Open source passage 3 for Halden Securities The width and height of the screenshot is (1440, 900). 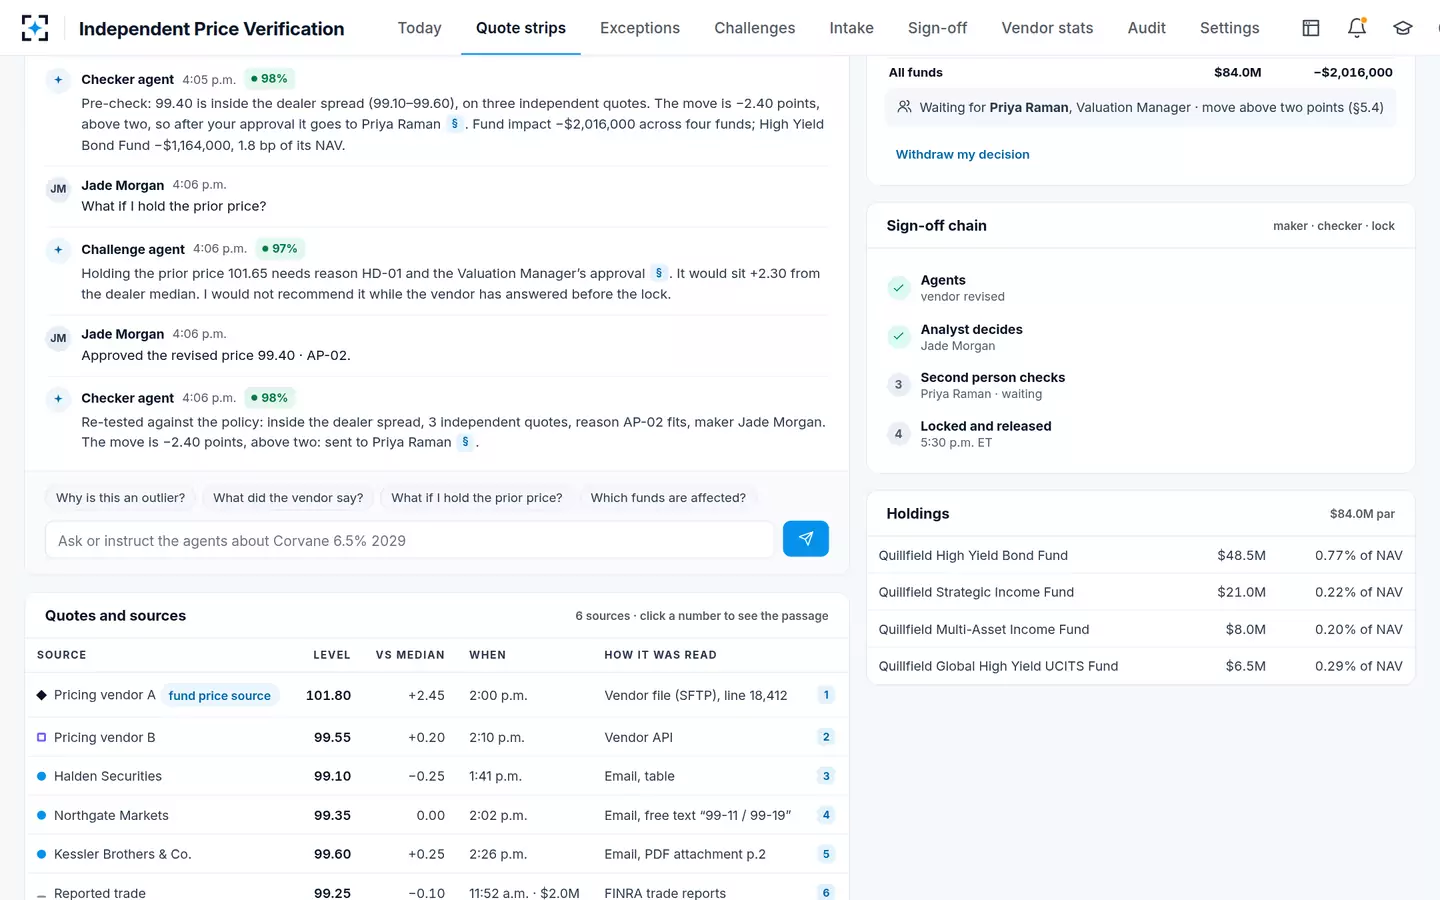point(826,776)
